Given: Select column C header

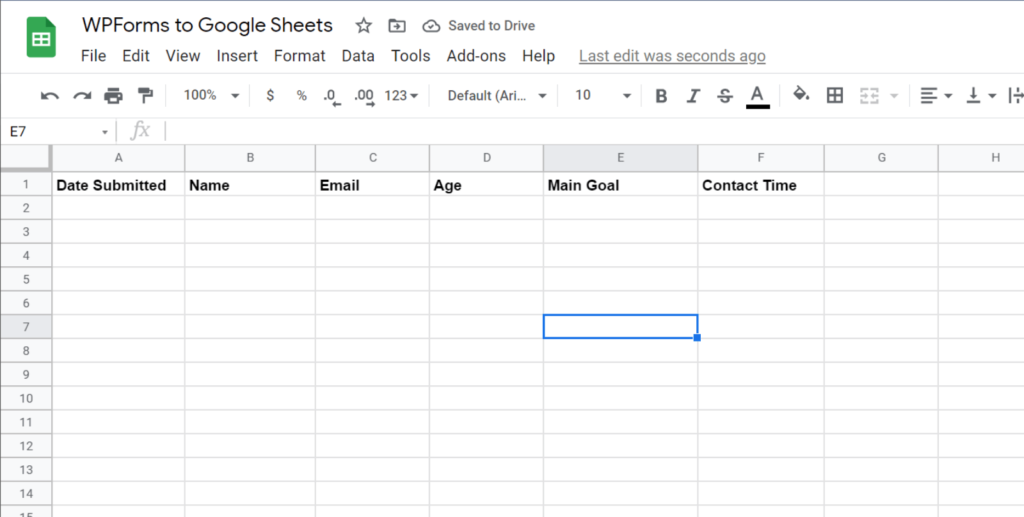Looking at the screenshot, I should pos(372,158).
